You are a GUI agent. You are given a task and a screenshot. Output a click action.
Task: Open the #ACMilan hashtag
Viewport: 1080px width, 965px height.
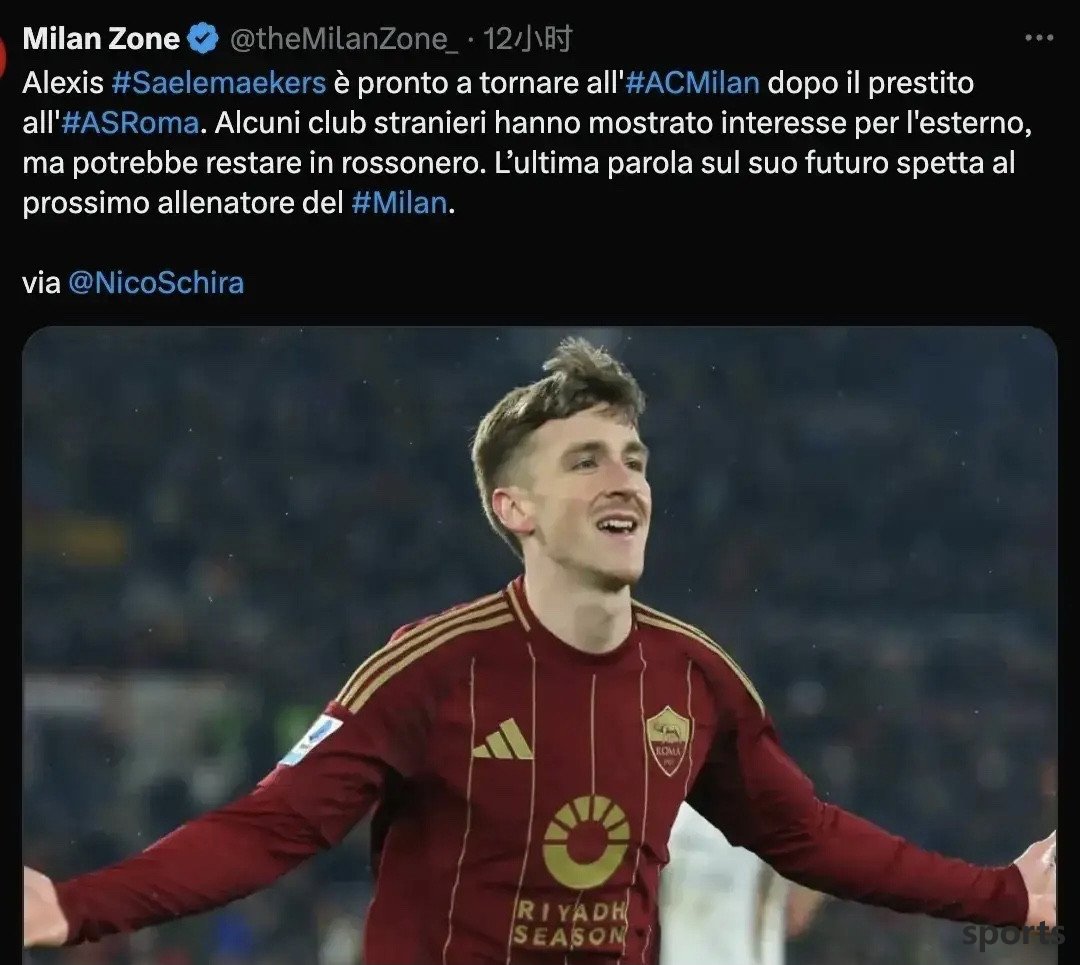tap(692, 83)
